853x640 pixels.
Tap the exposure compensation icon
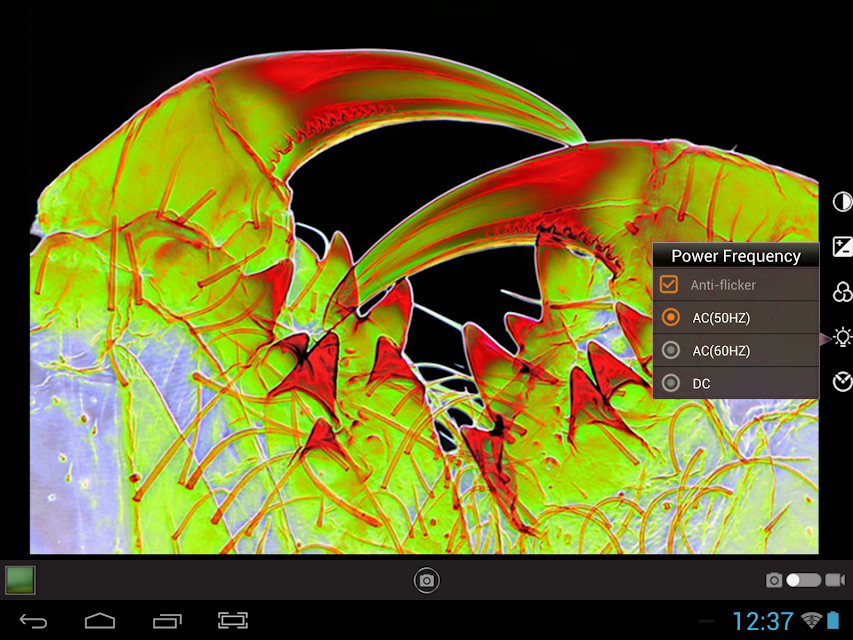842,246
